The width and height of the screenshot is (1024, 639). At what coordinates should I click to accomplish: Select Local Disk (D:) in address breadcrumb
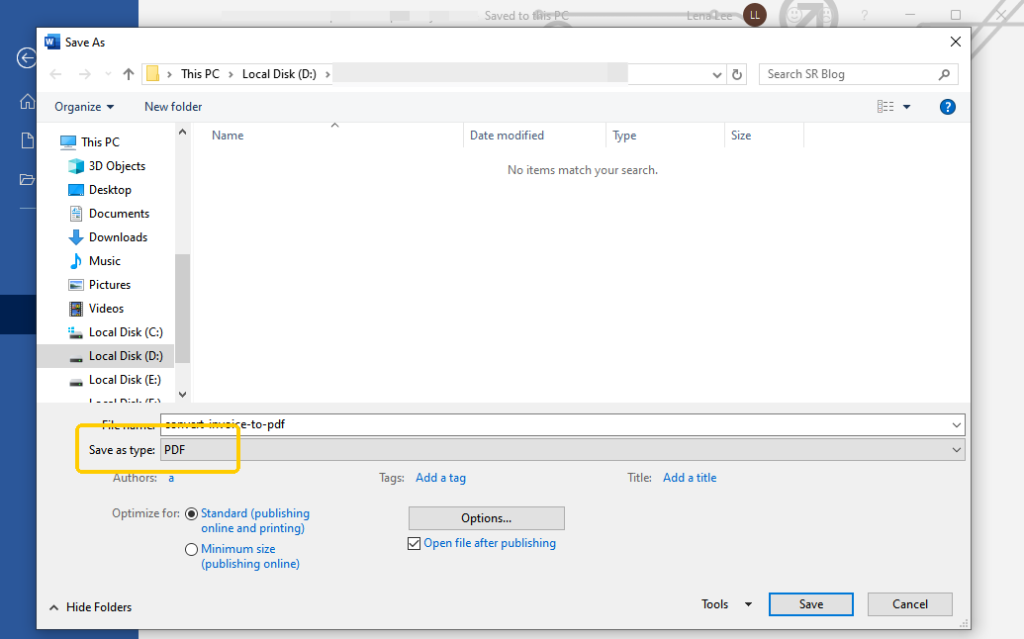279,74
